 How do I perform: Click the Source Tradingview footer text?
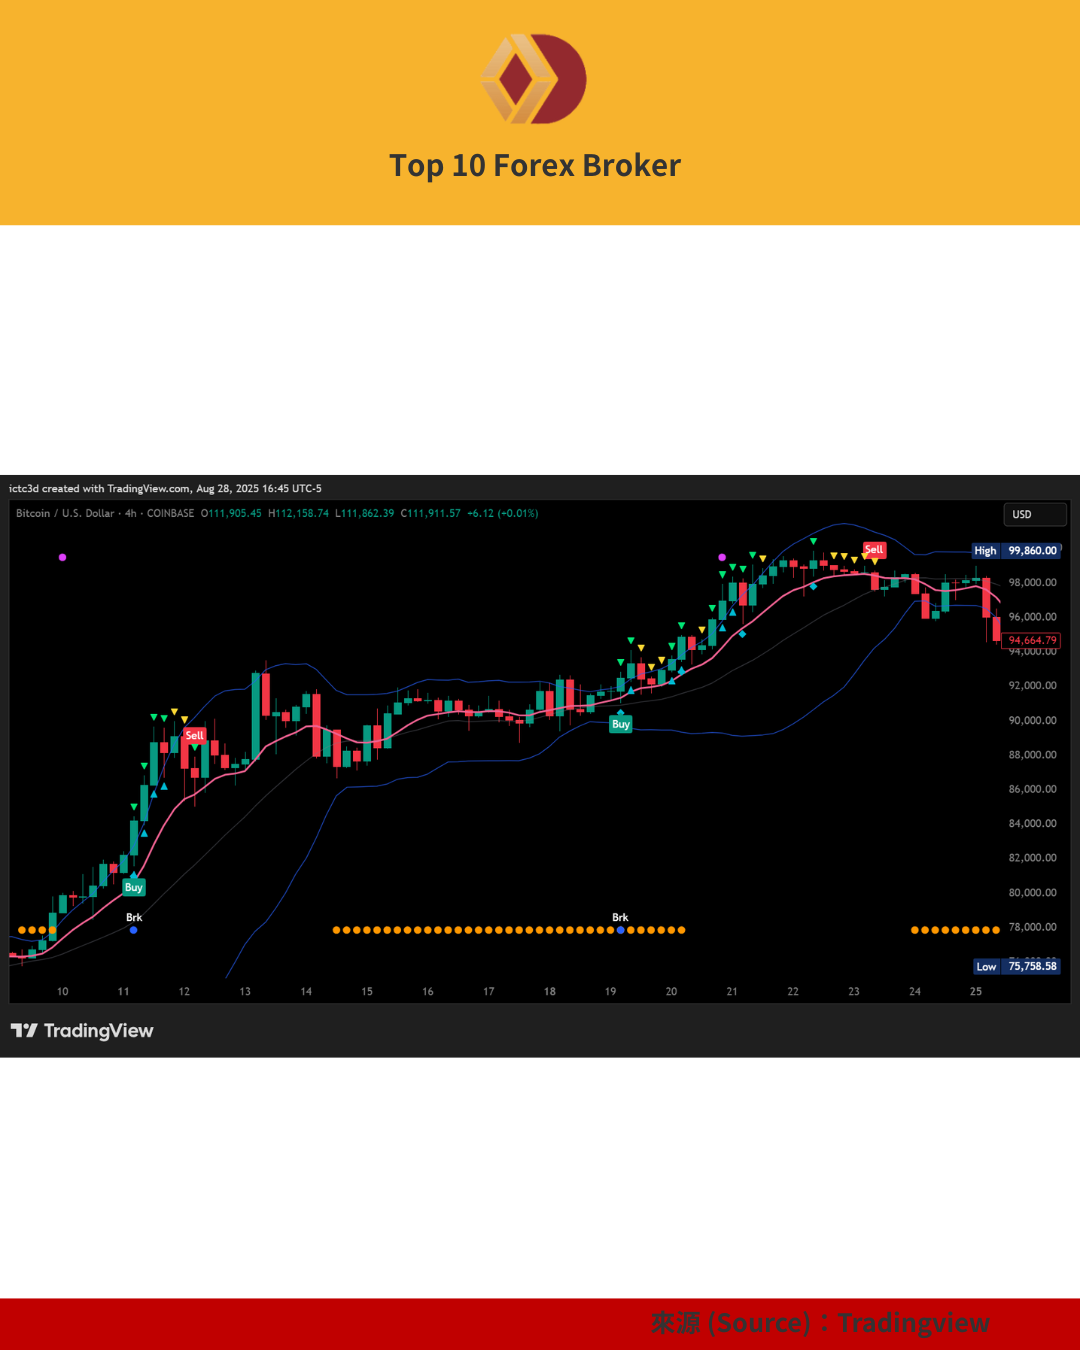820,1323
